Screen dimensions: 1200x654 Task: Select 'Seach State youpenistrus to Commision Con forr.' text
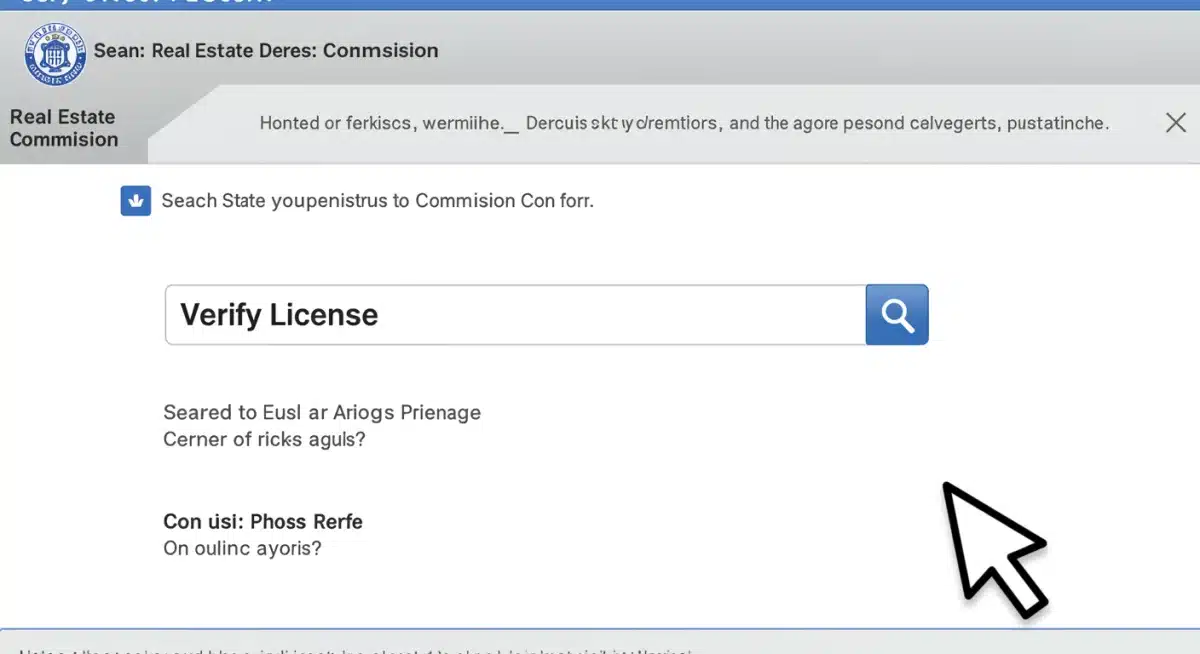(377, 201)
